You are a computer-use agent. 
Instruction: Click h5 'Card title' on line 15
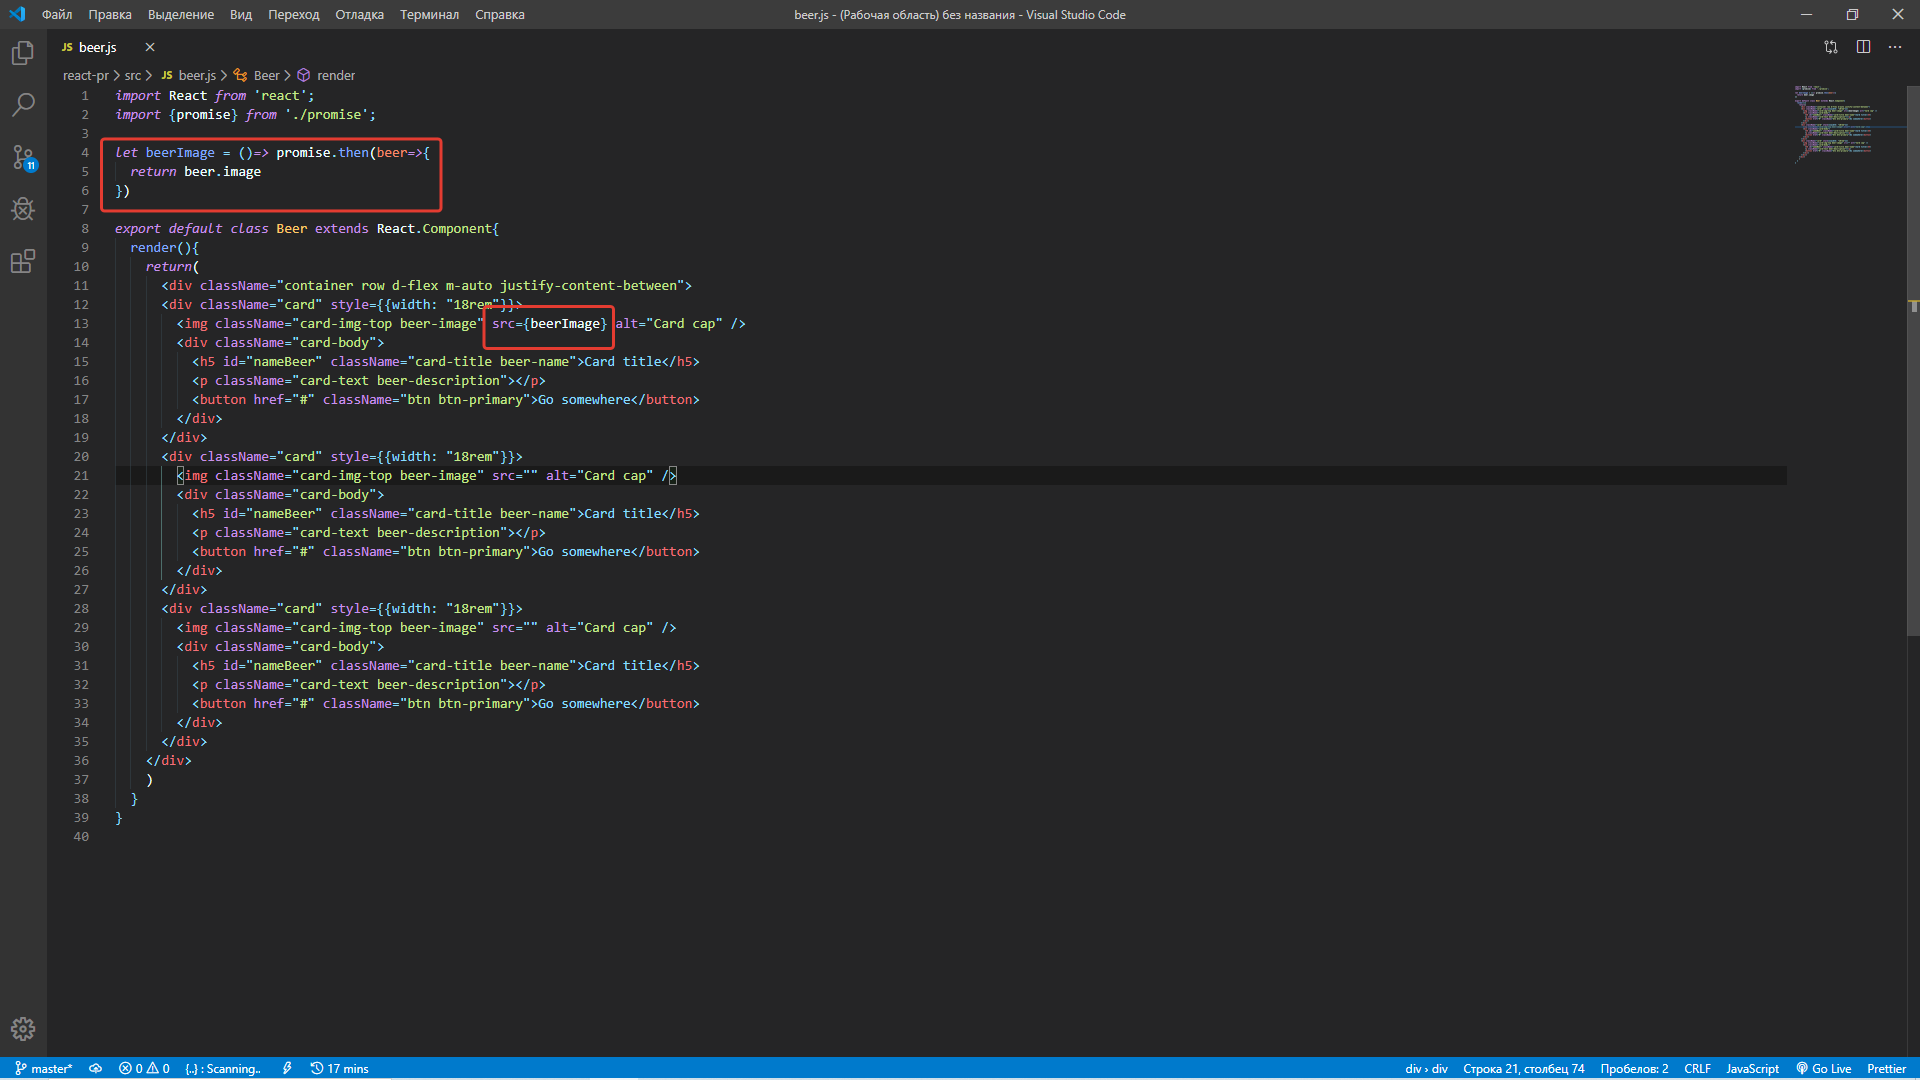click(x=622, y=361)
